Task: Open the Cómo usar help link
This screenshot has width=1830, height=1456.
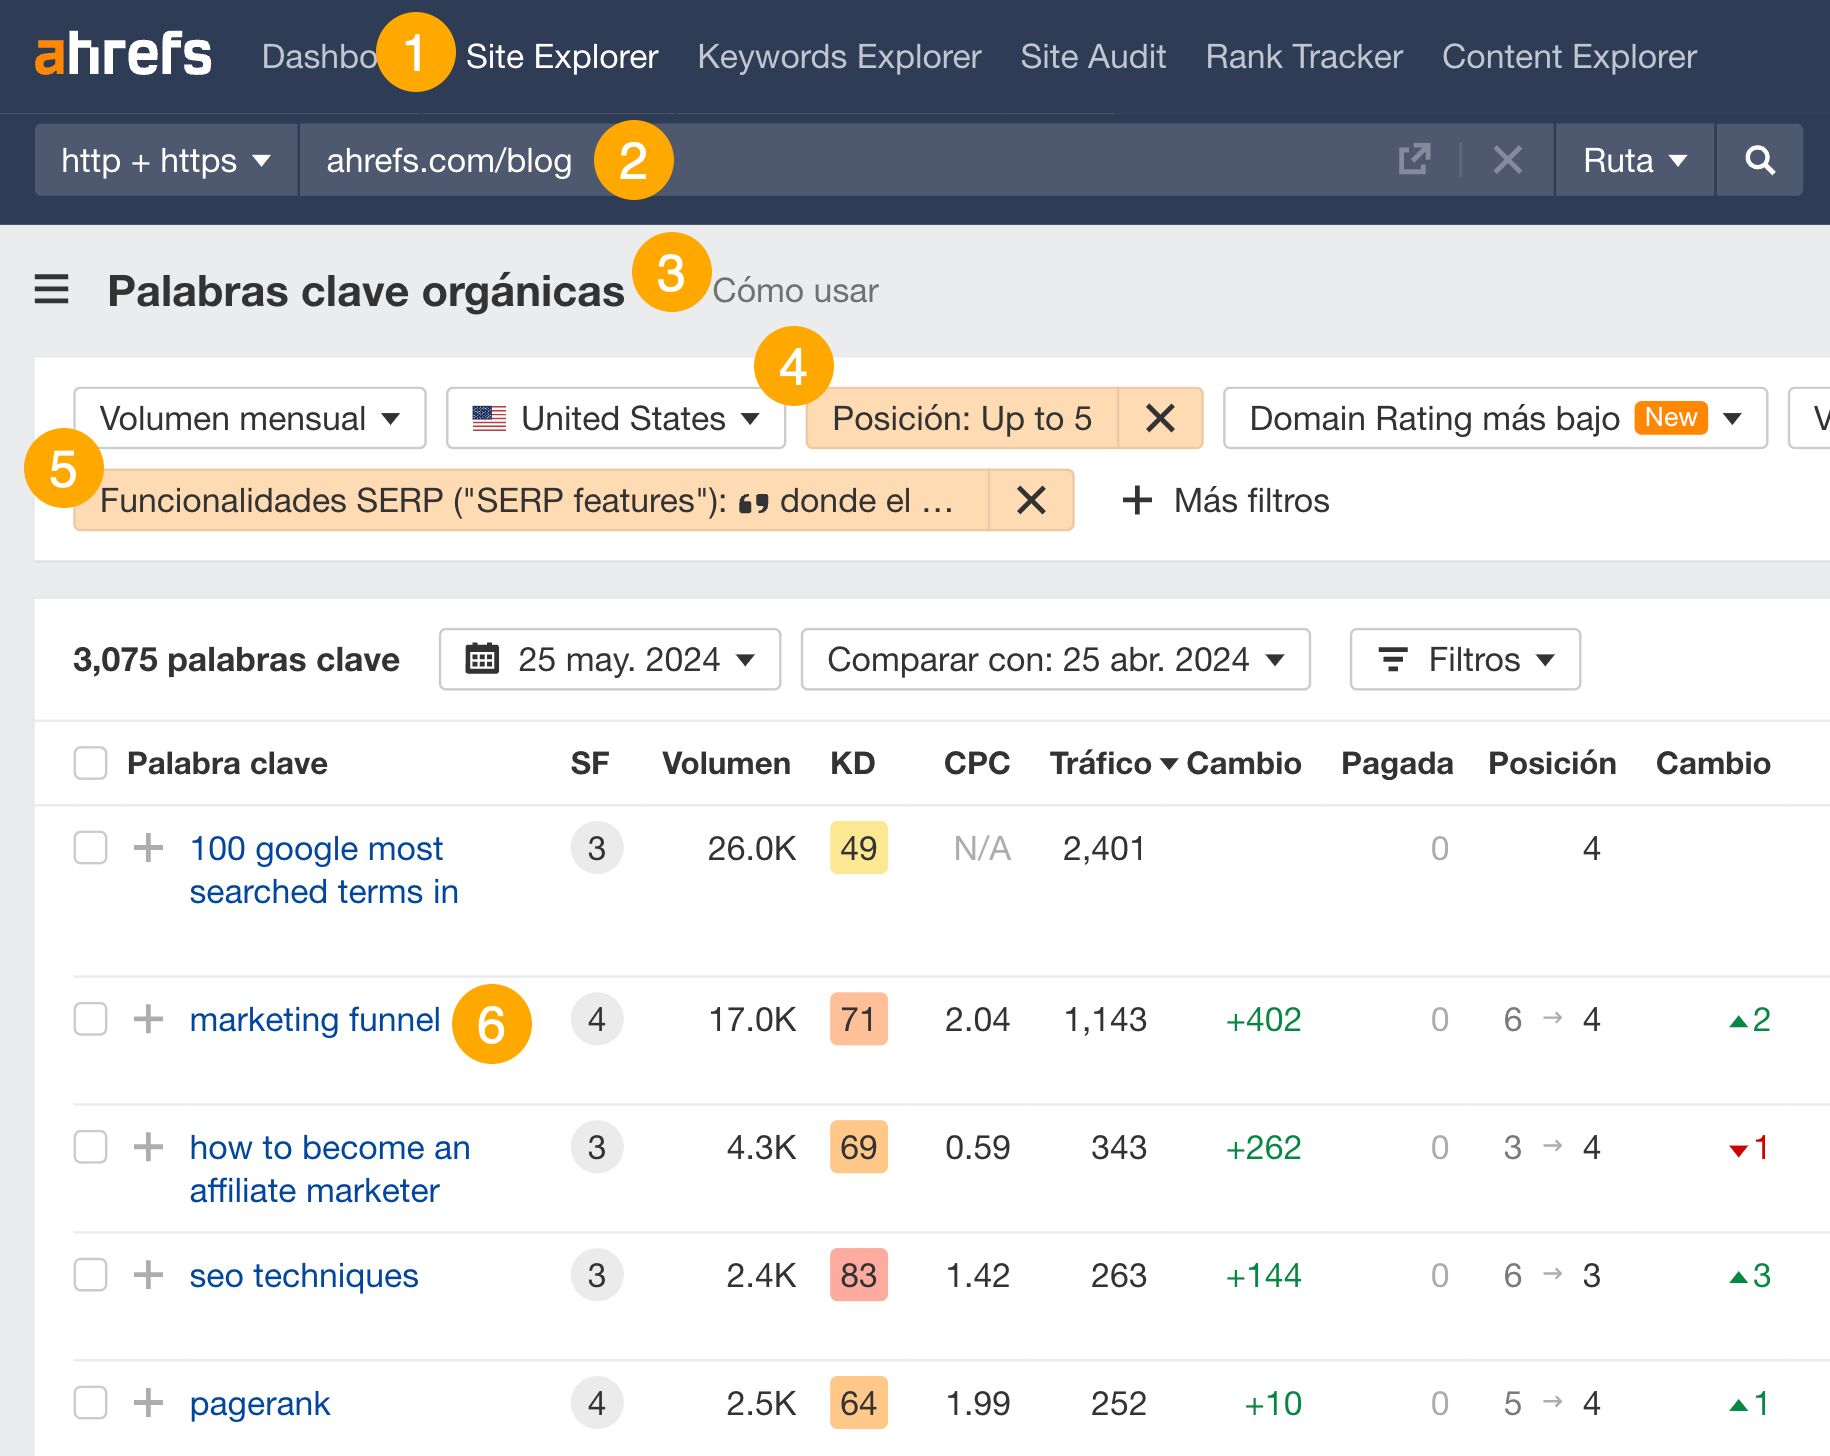Action: point(795,291)
